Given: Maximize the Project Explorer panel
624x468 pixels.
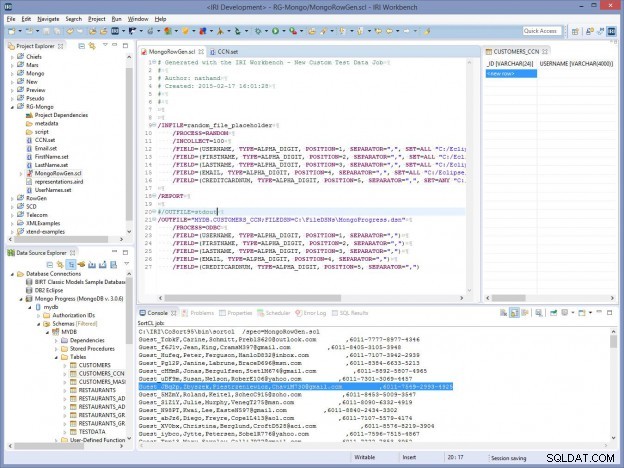Looking at the screenshot, I should pos(125,45).
